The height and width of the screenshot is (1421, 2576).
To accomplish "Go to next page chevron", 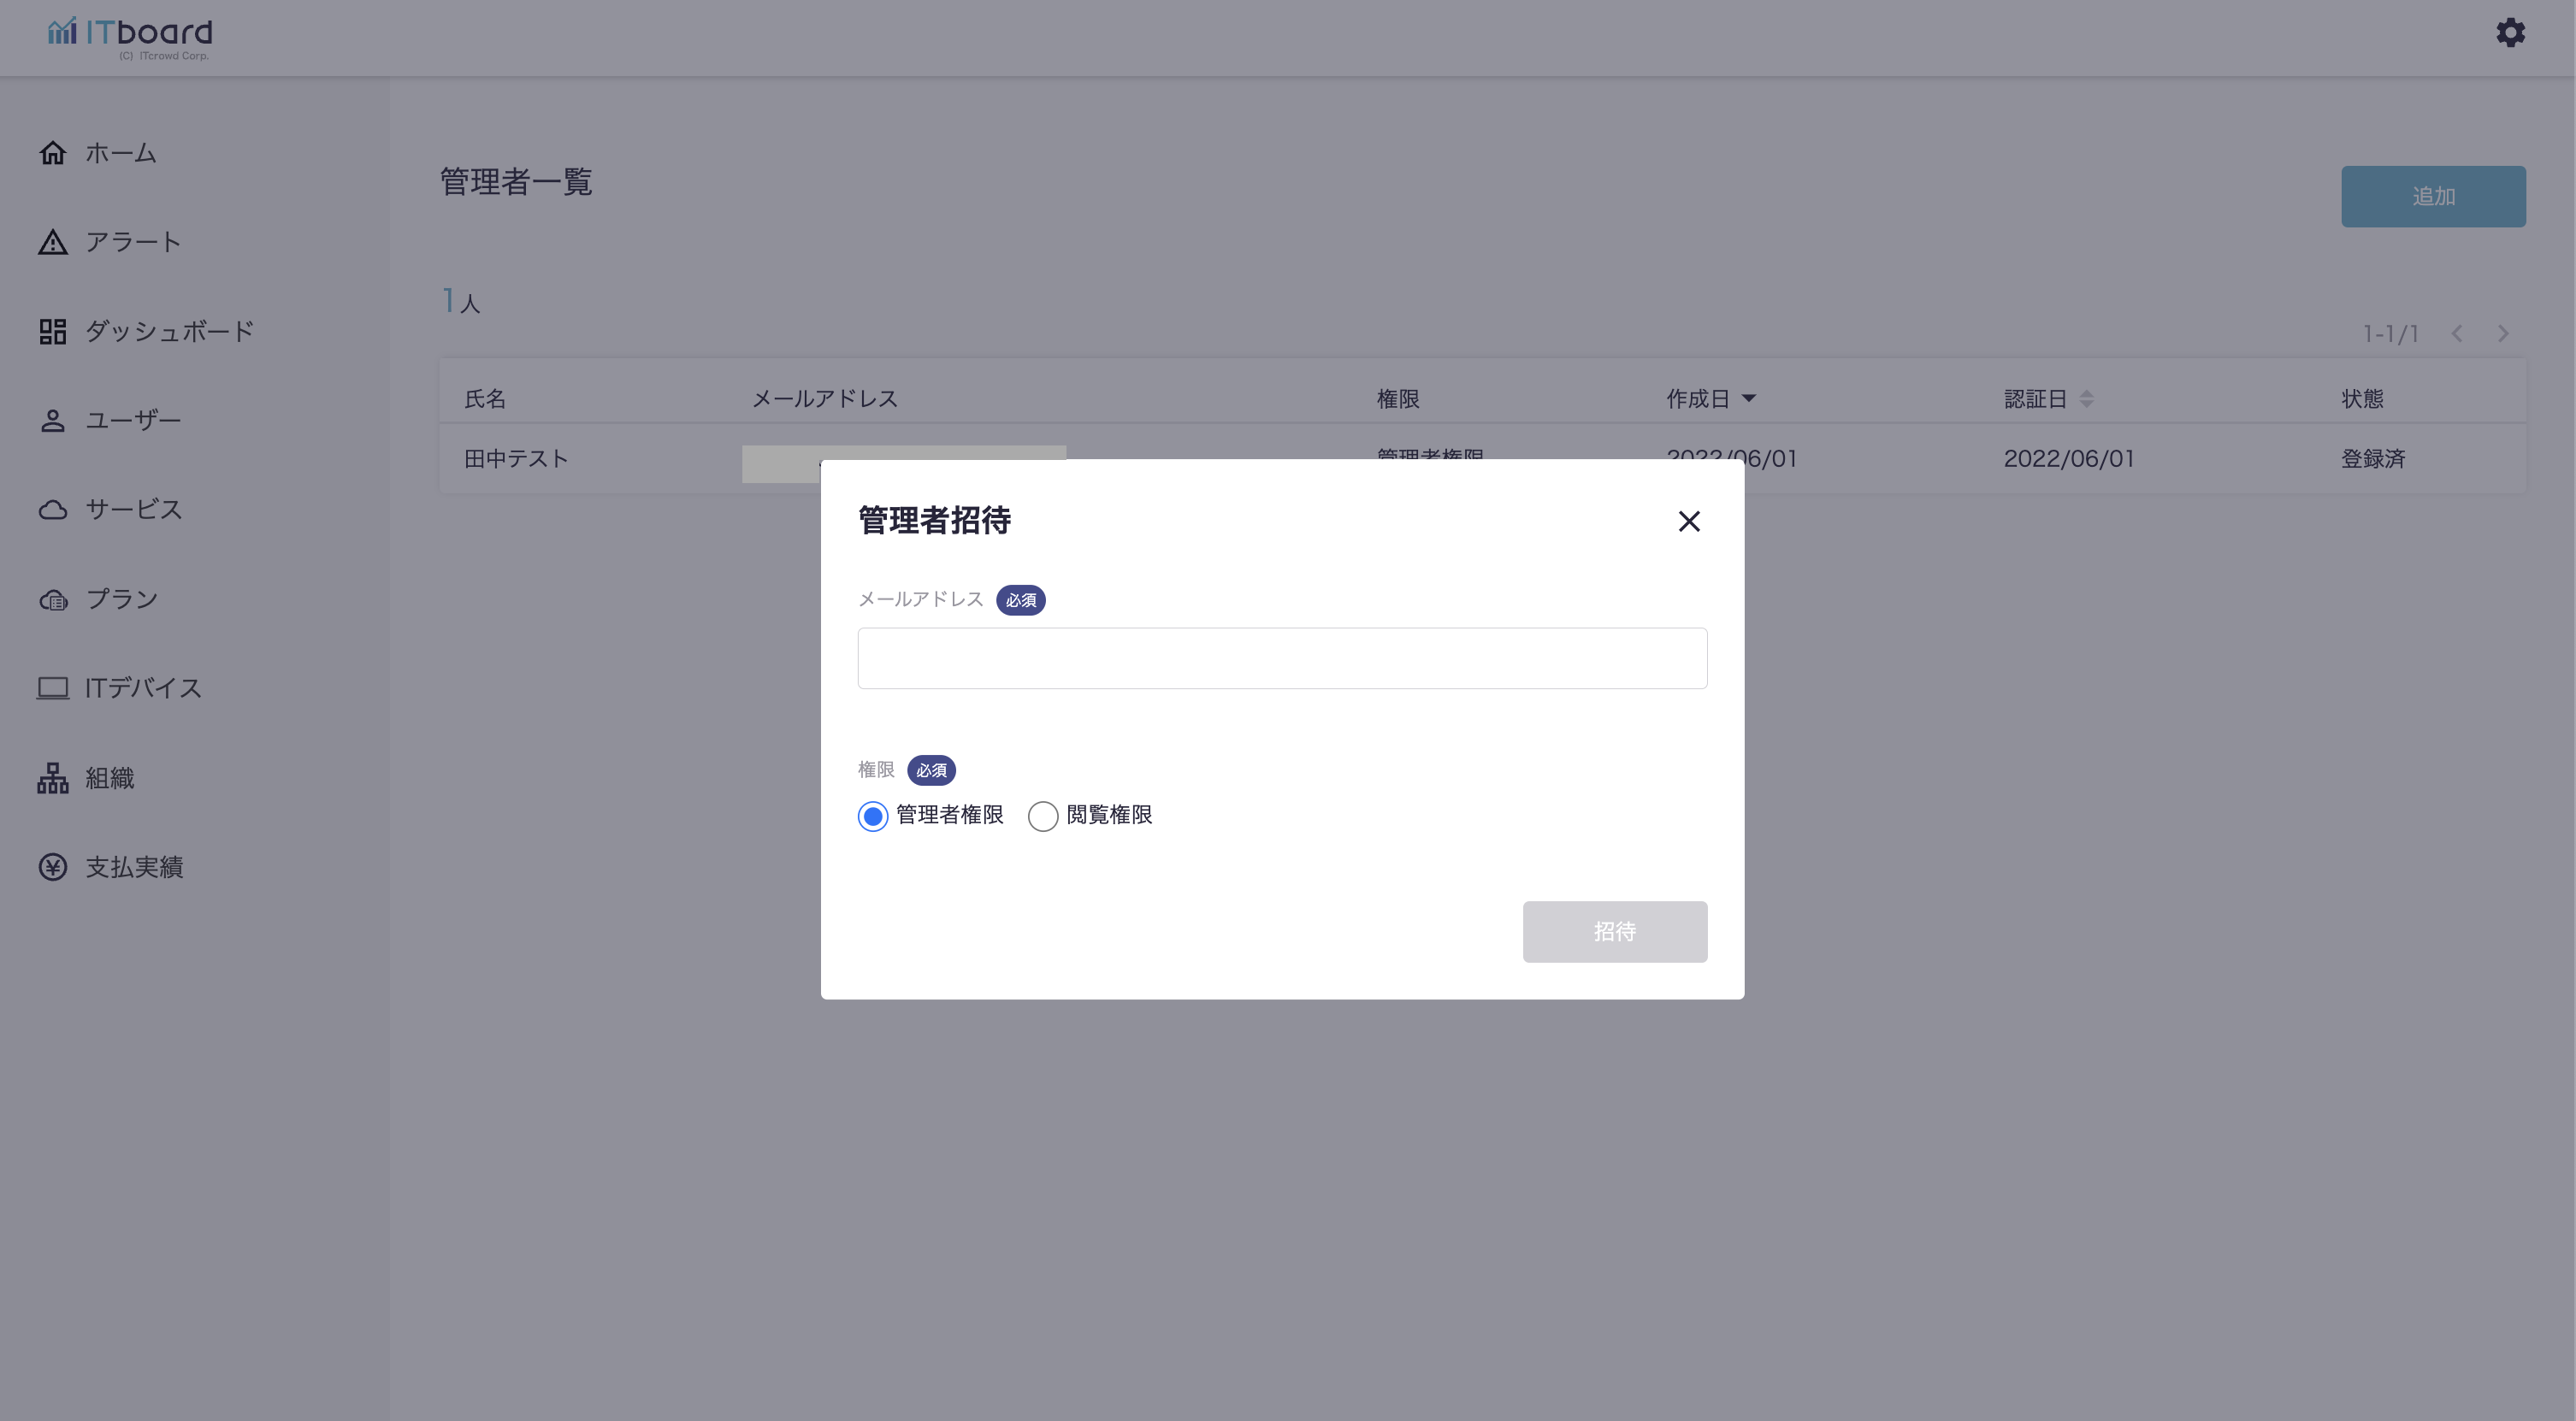I will pyautogui.click(x=2503, y=334).
